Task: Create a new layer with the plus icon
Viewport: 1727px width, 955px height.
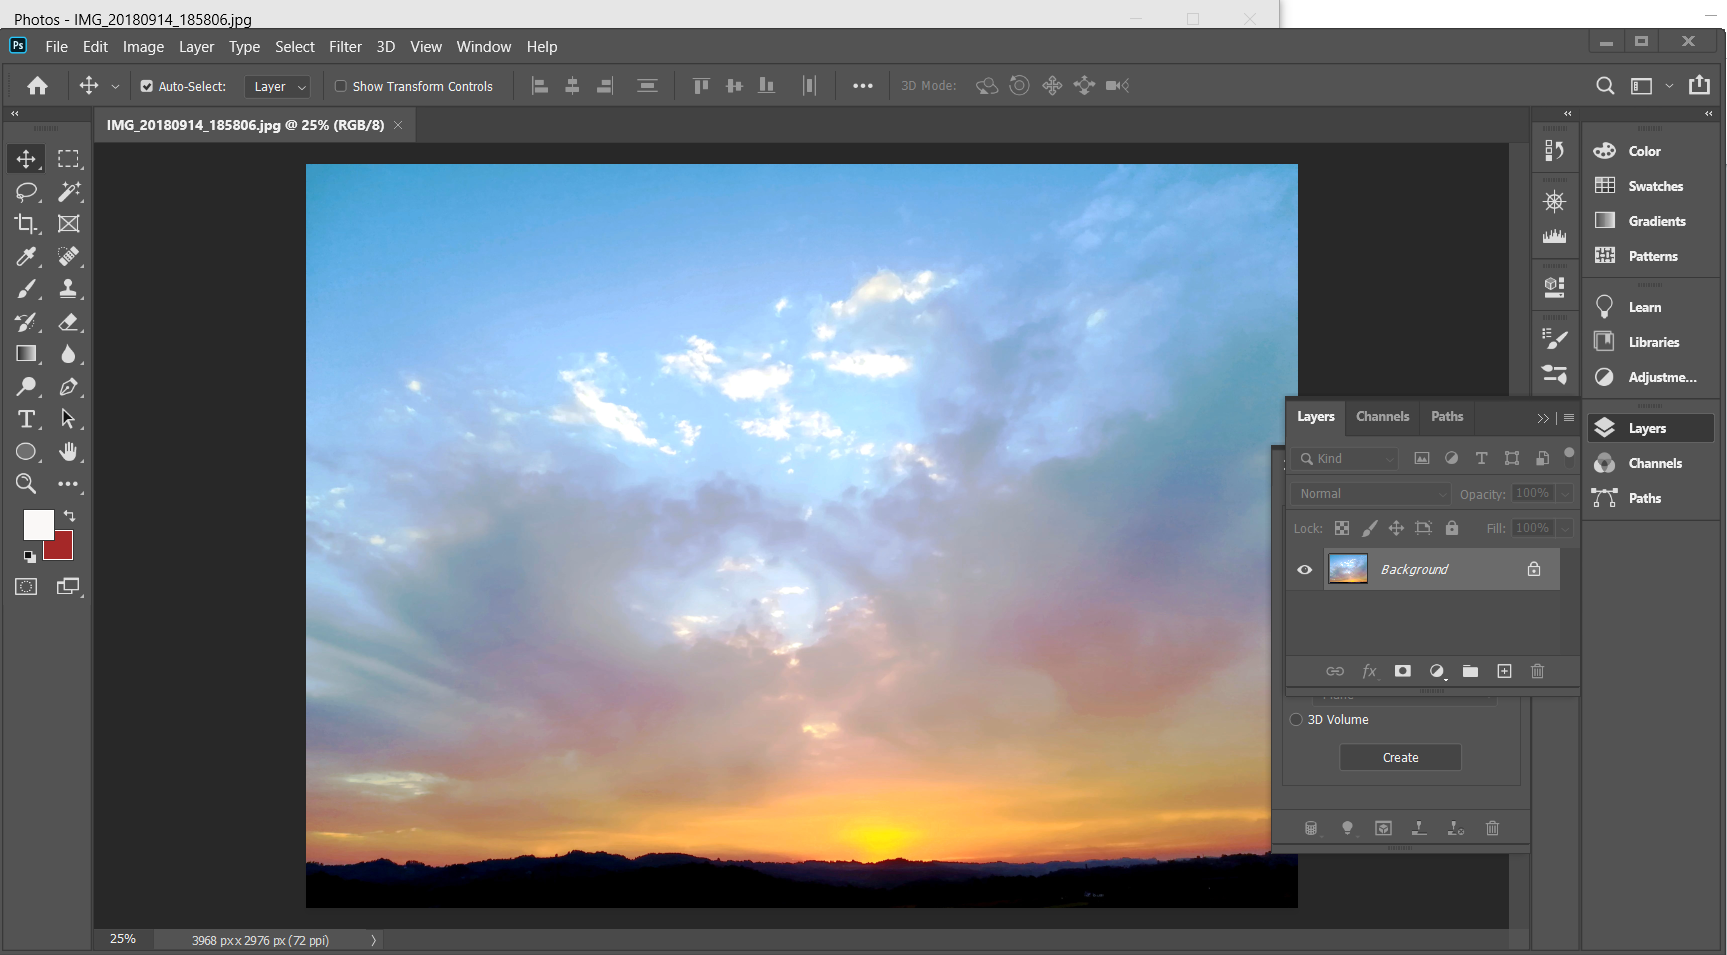Action: point(1504,671)
